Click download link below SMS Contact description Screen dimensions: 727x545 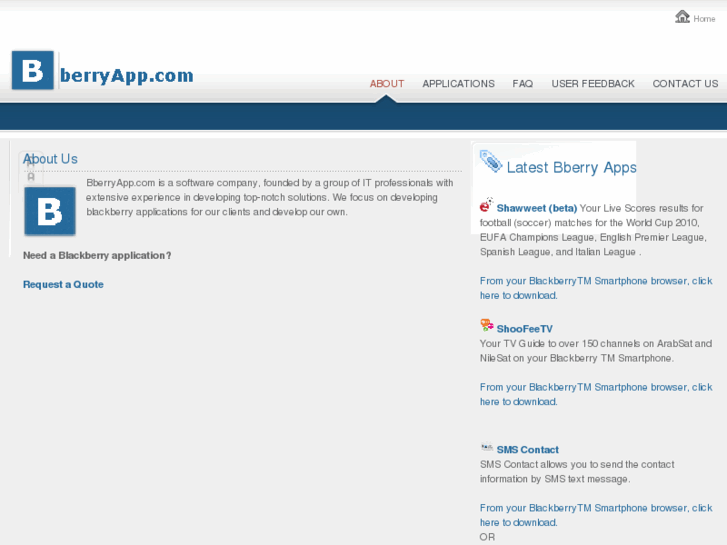point(596,515)
